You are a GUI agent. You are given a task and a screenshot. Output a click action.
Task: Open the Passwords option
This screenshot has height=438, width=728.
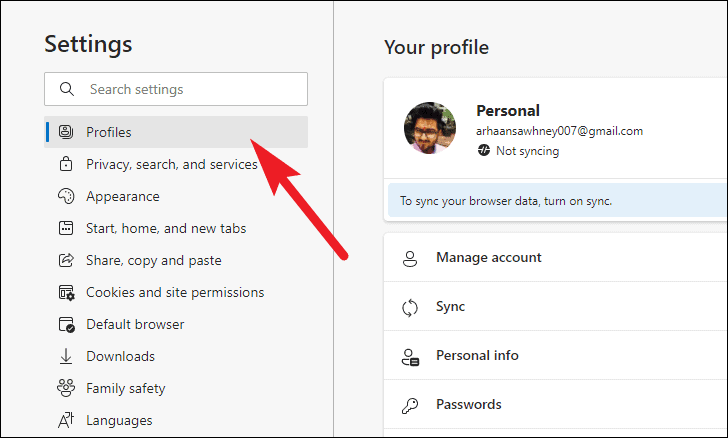click(556, 405)
